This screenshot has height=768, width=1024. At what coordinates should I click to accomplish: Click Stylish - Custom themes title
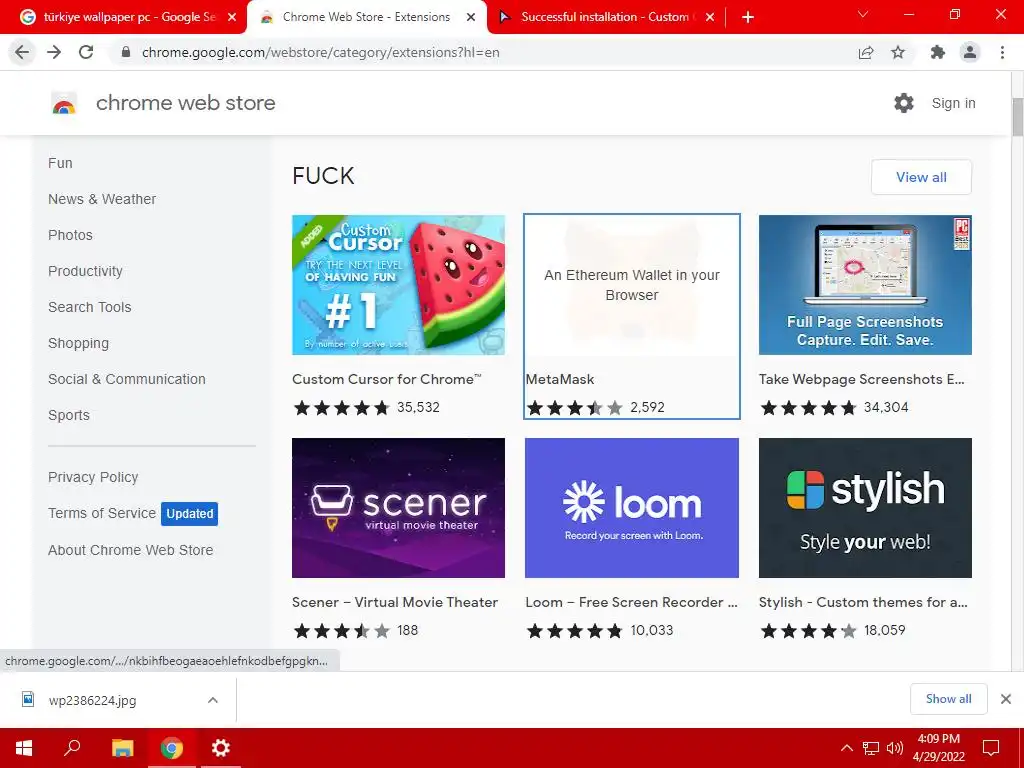point(863,602)
